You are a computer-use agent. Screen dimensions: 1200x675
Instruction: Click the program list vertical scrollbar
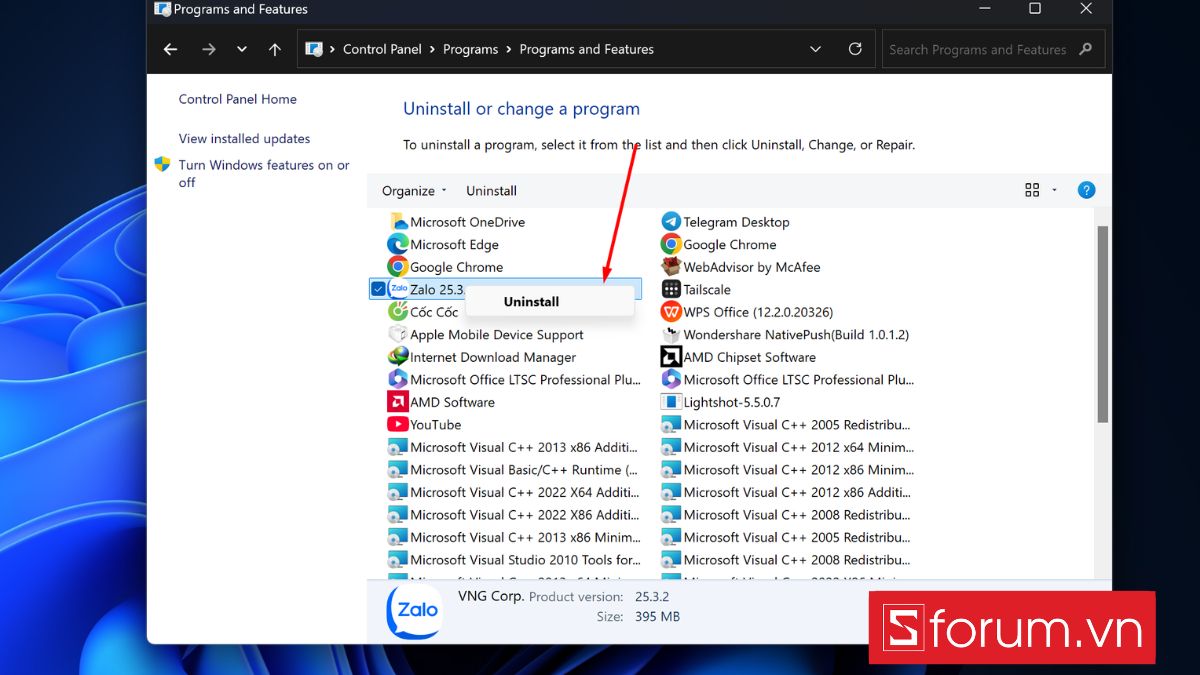[1102, 322]
